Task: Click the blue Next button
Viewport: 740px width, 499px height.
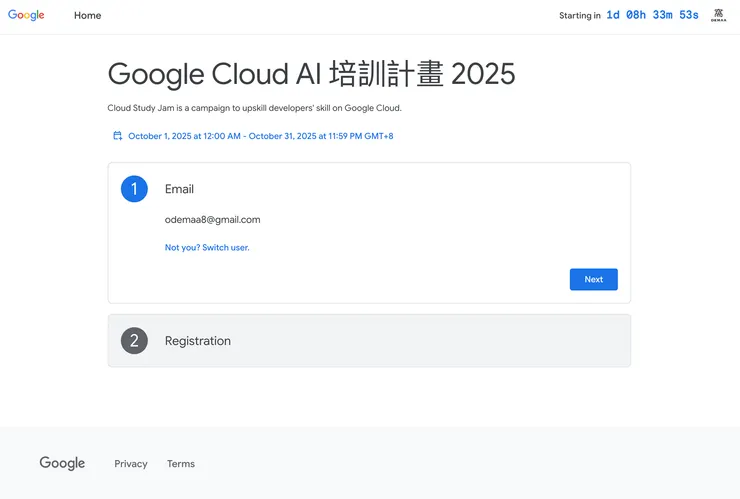Action: click(x=593, y=279)
